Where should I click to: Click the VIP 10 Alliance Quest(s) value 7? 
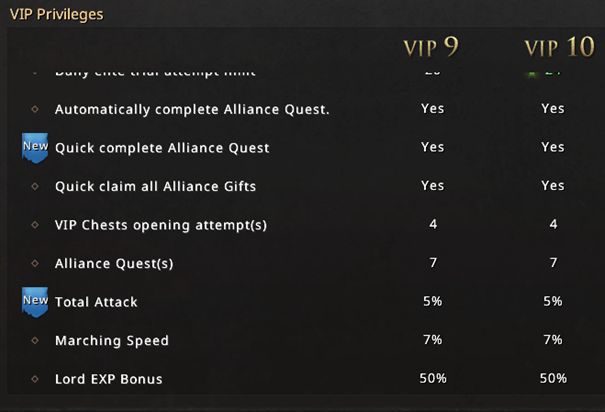click(553, 263)
